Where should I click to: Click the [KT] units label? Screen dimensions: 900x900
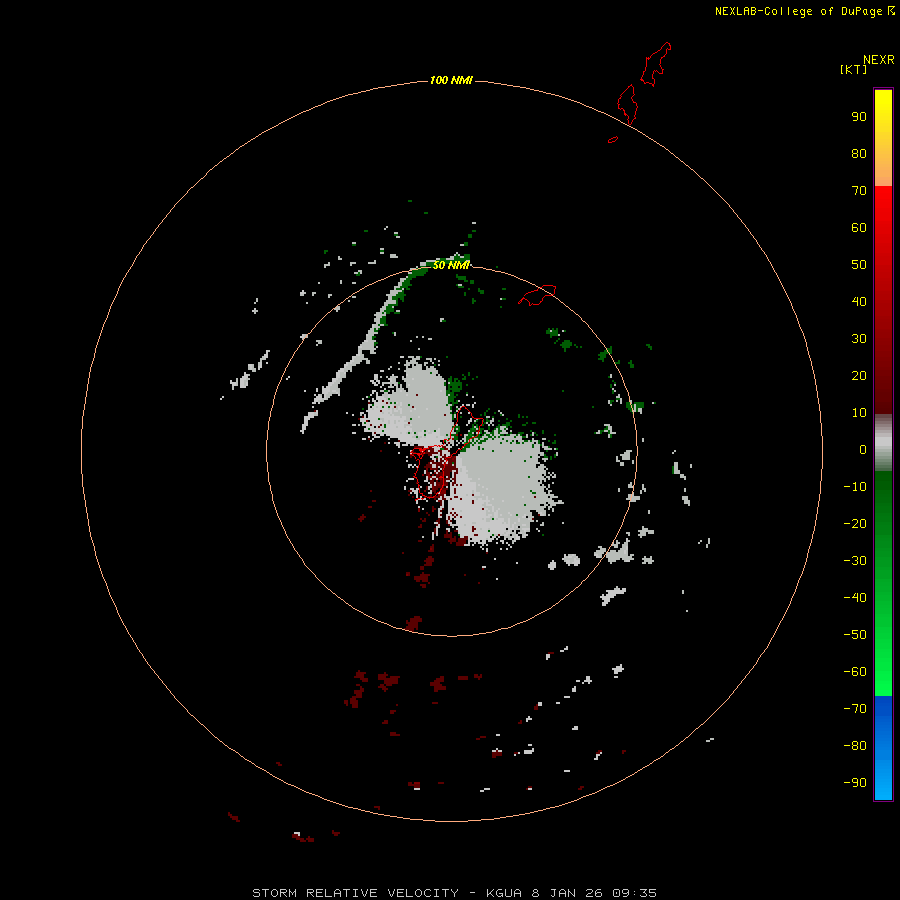pos(853,69)
